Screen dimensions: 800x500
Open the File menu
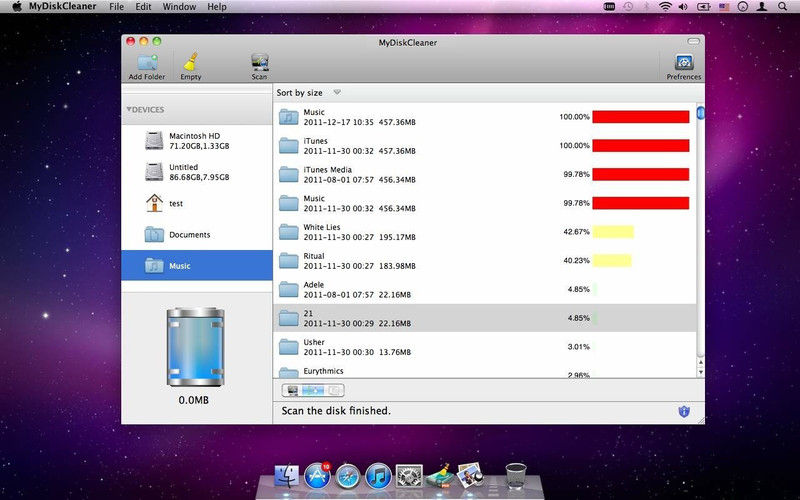tap(116, 7)
